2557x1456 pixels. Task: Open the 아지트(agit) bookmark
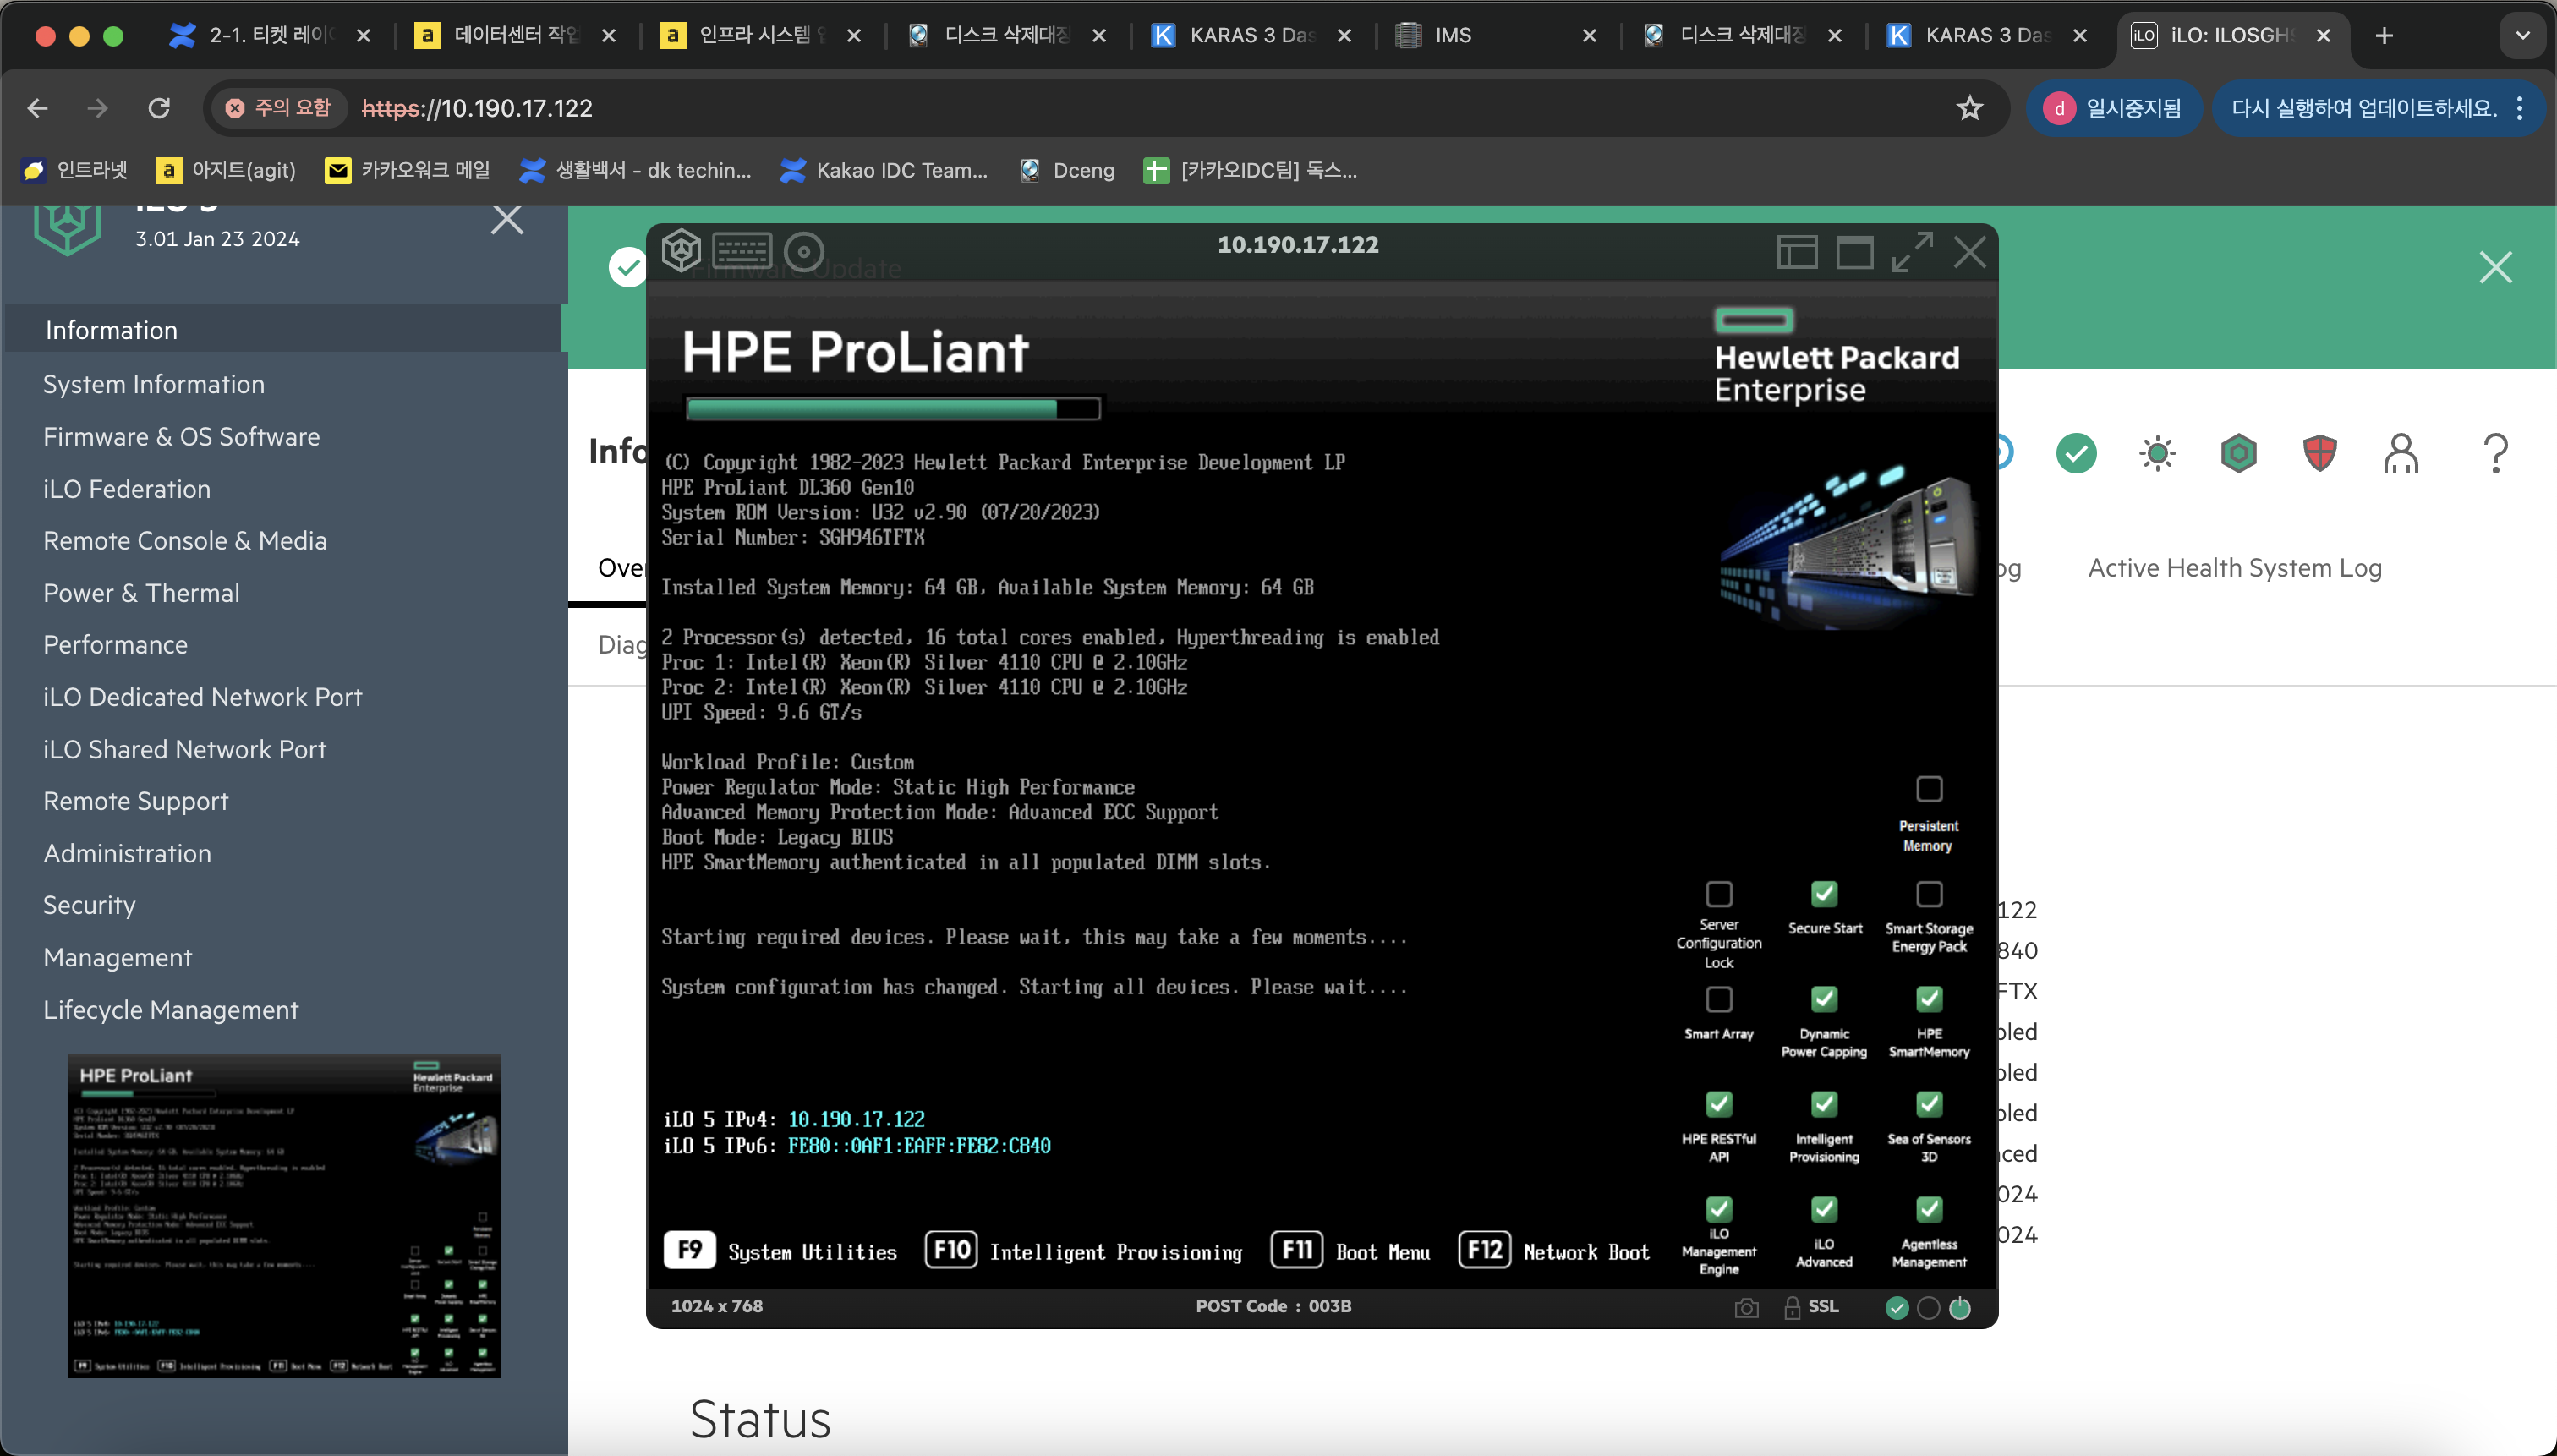(x=226, y=170)
